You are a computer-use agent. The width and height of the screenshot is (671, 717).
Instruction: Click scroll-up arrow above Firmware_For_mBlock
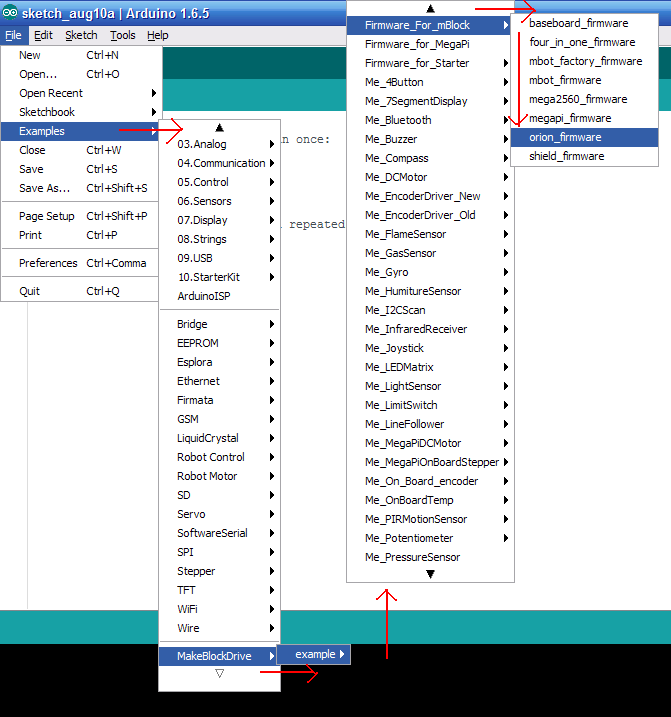(x=430, y=8)
